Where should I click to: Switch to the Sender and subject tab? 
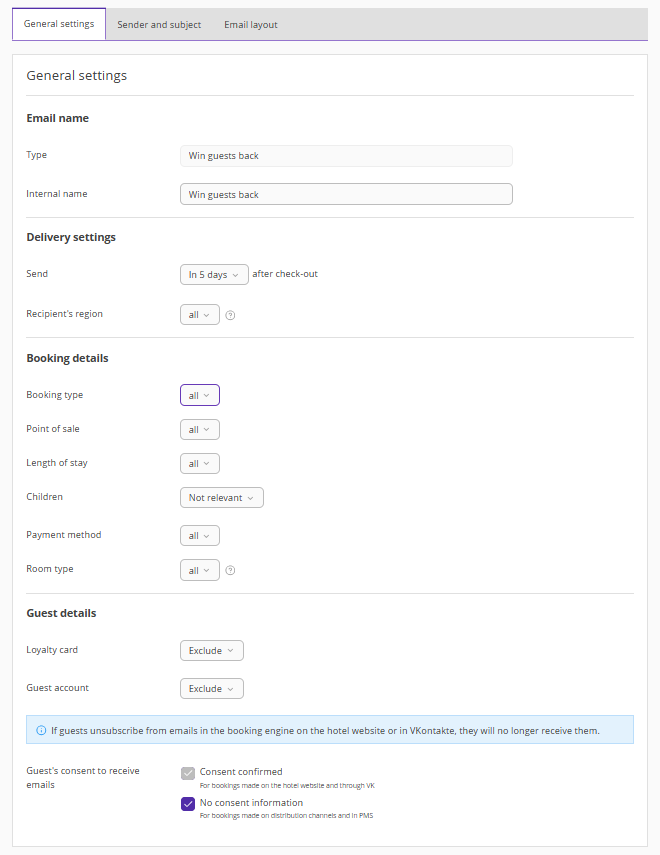[159, 25]
